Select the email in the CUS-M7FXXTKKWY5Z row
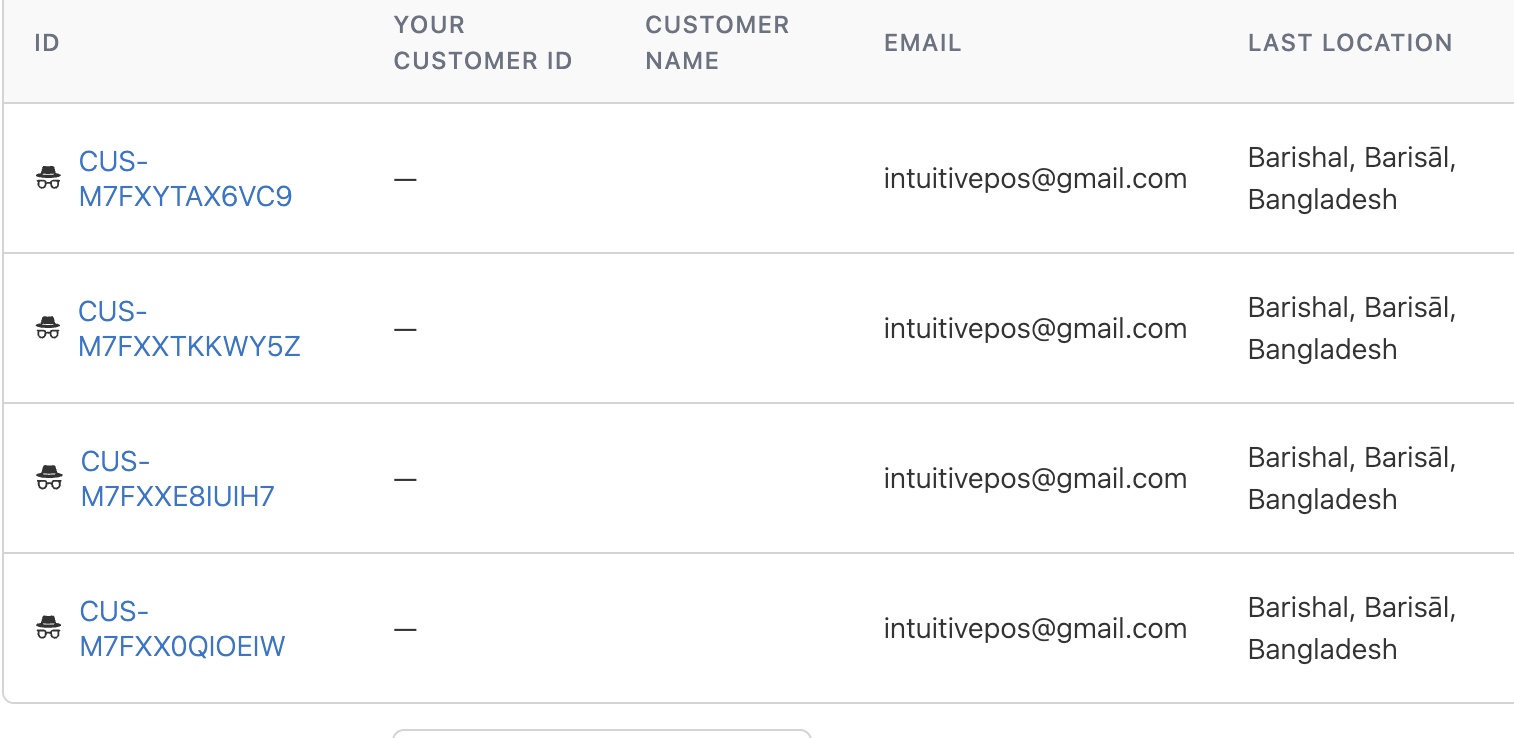1514x738 pixels. tap(1035, 329)
